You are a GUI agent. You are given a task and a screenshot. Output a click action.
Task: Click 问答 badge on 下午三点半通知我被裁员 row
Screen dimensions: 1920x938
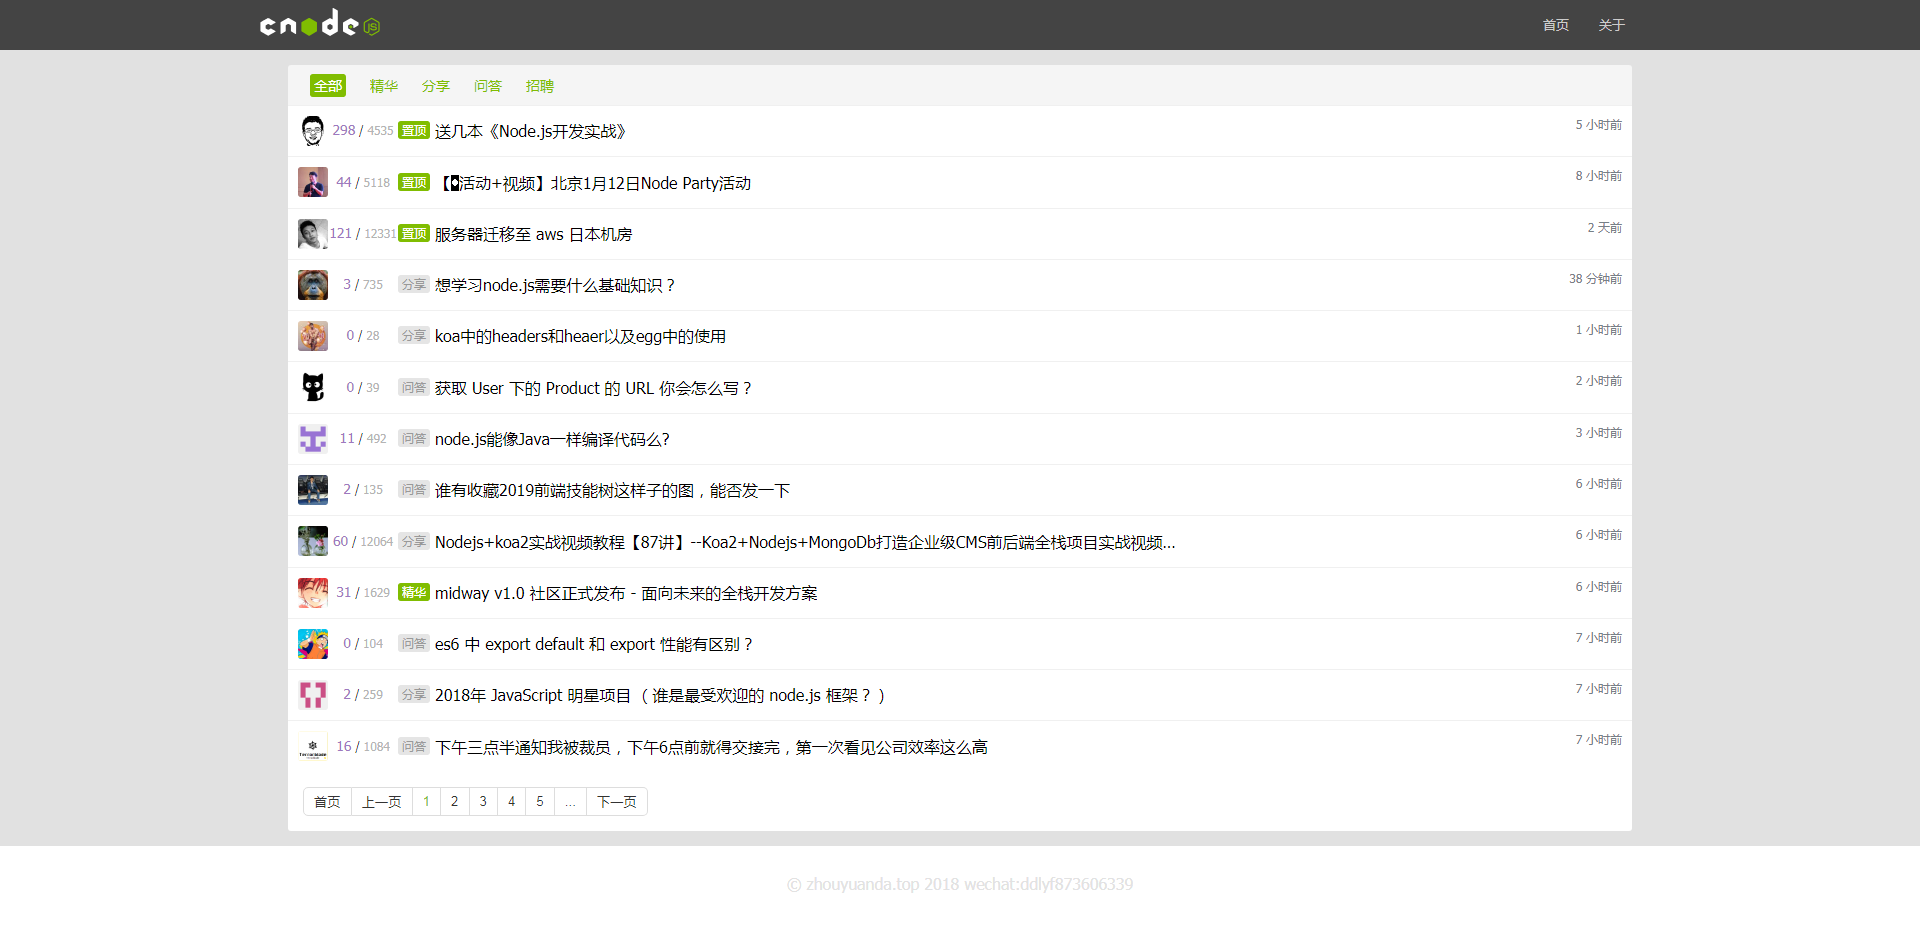click(x=414, y=746)
